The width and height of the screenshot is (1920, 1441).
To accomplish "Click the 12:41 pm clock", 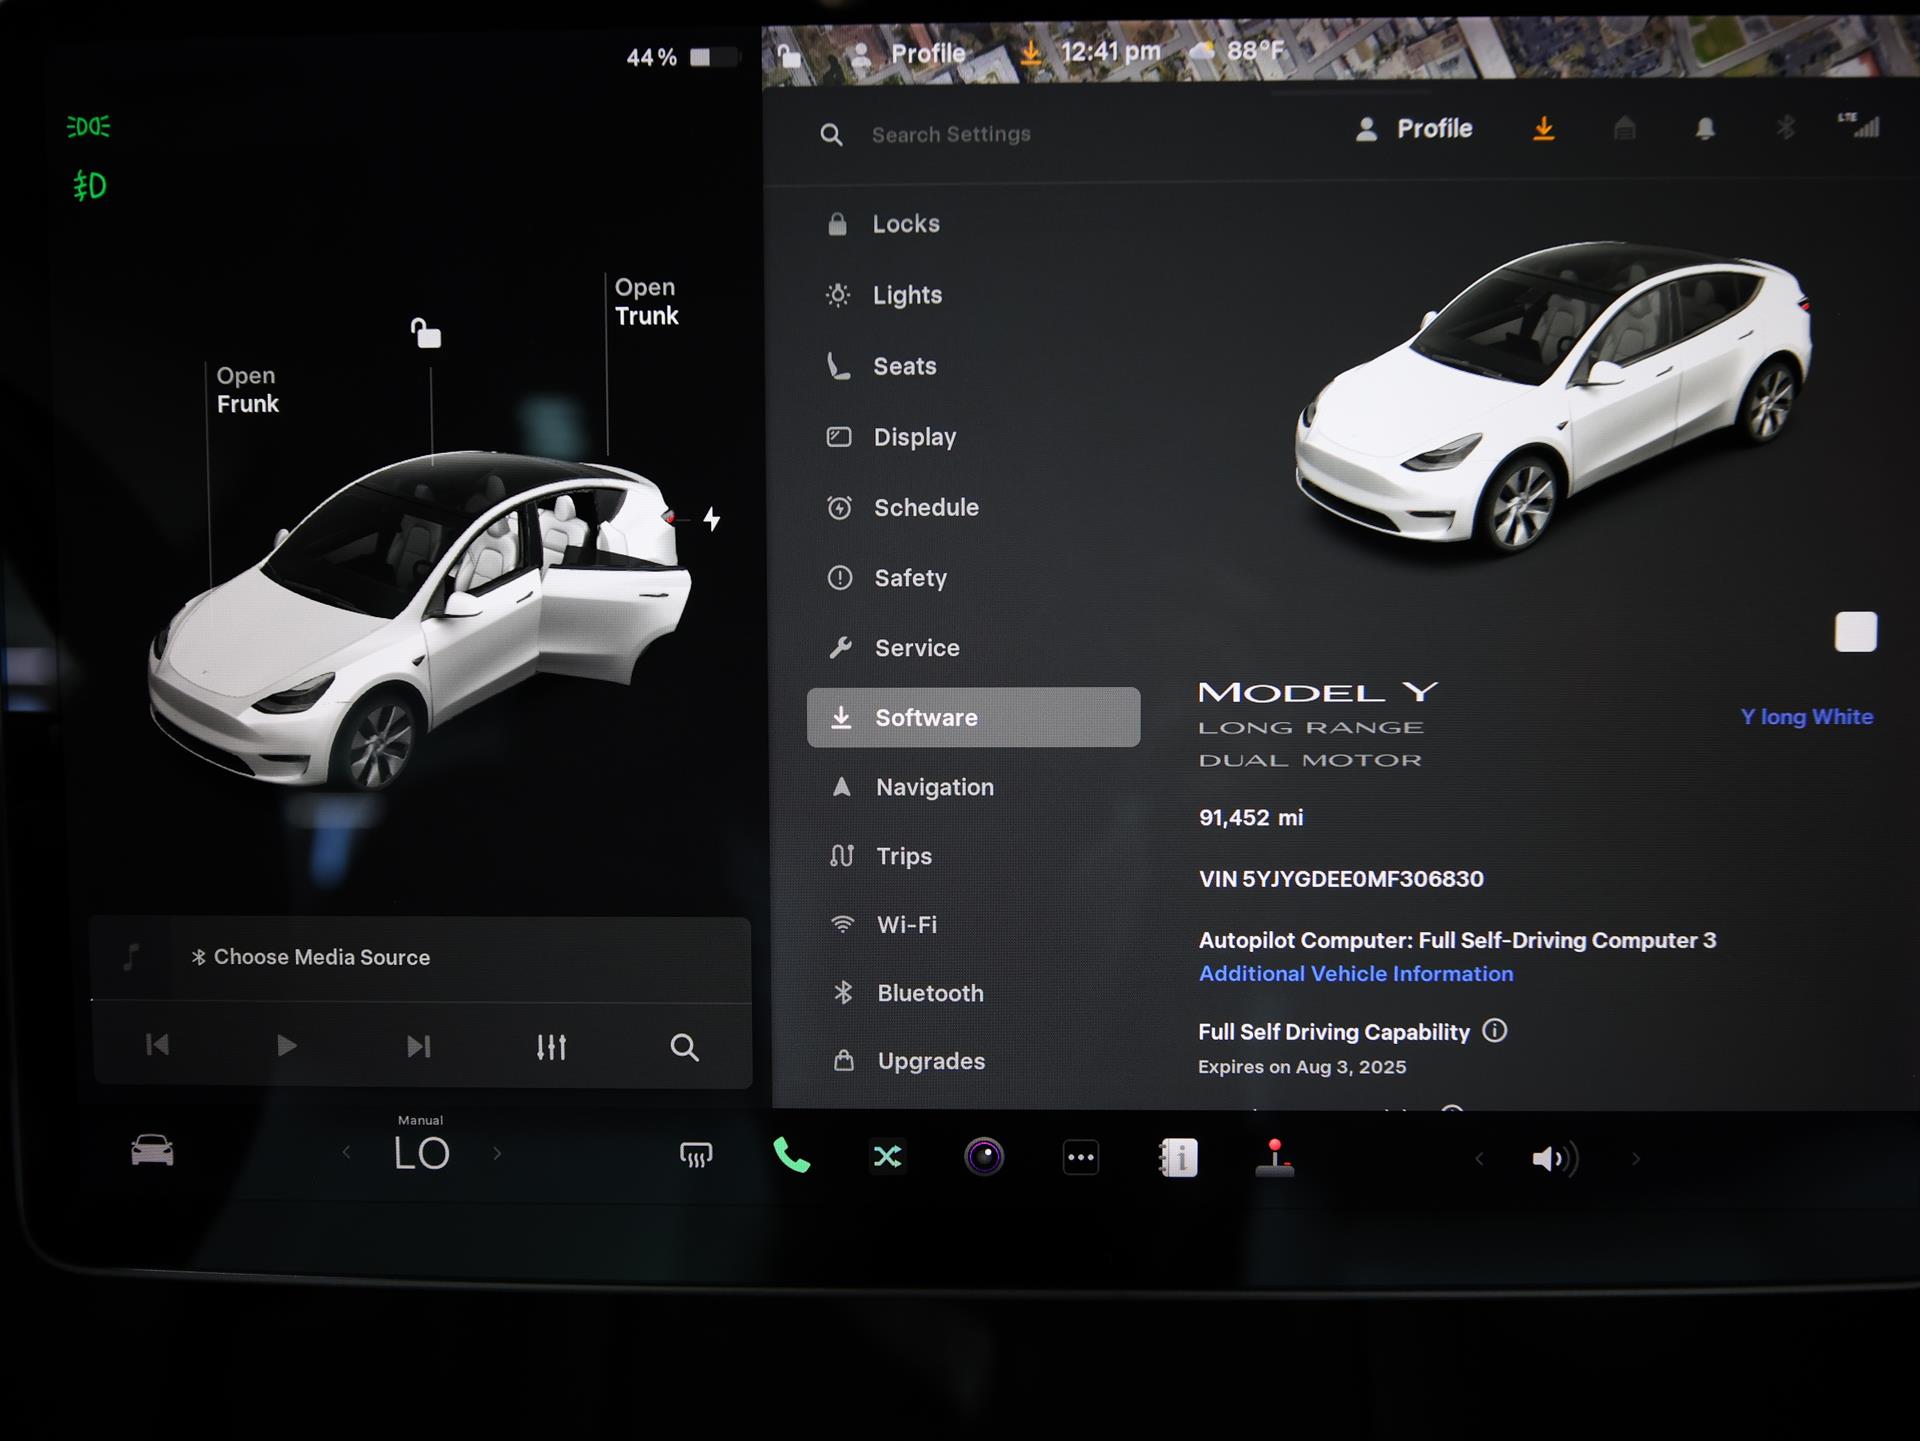I will pyautogui.click(x=1111, y=51).
